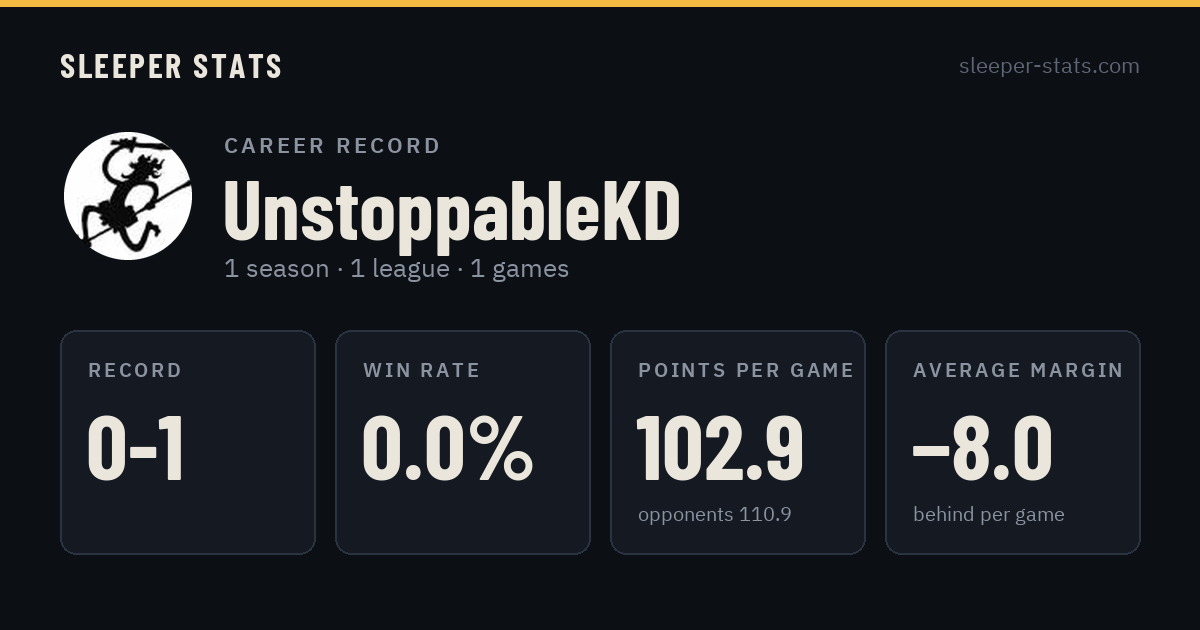The height and width of the screenshot is (630, 1200).
Task: Open the RECORD stat card
Action: pos(188,442)
